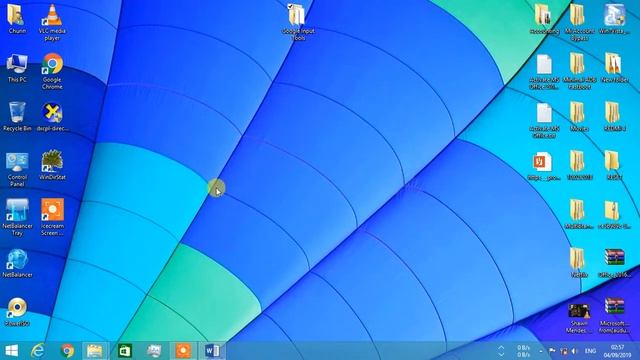Screen dimensions: 640x360
Task: Open Control Panel desktop icon
Action: [17, 162]
